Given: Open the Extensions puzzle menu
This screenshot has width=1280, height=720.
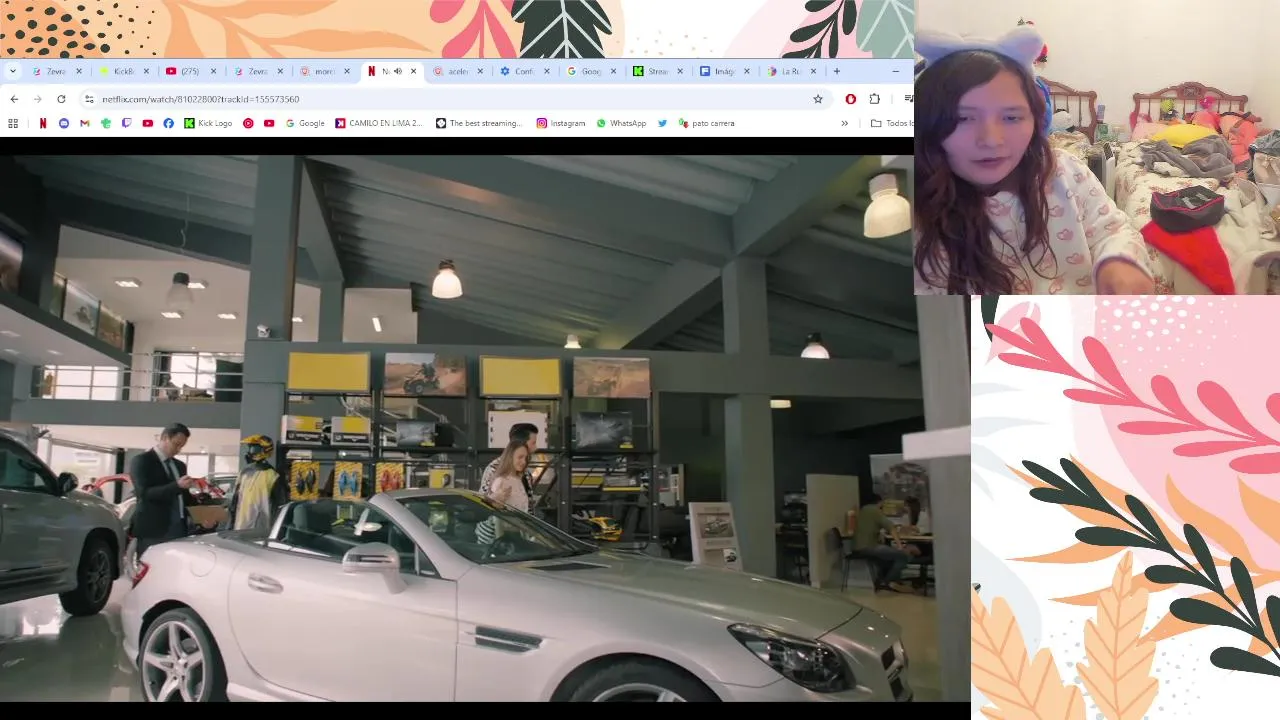Looking at the screenshot, I should pos(875,99).
